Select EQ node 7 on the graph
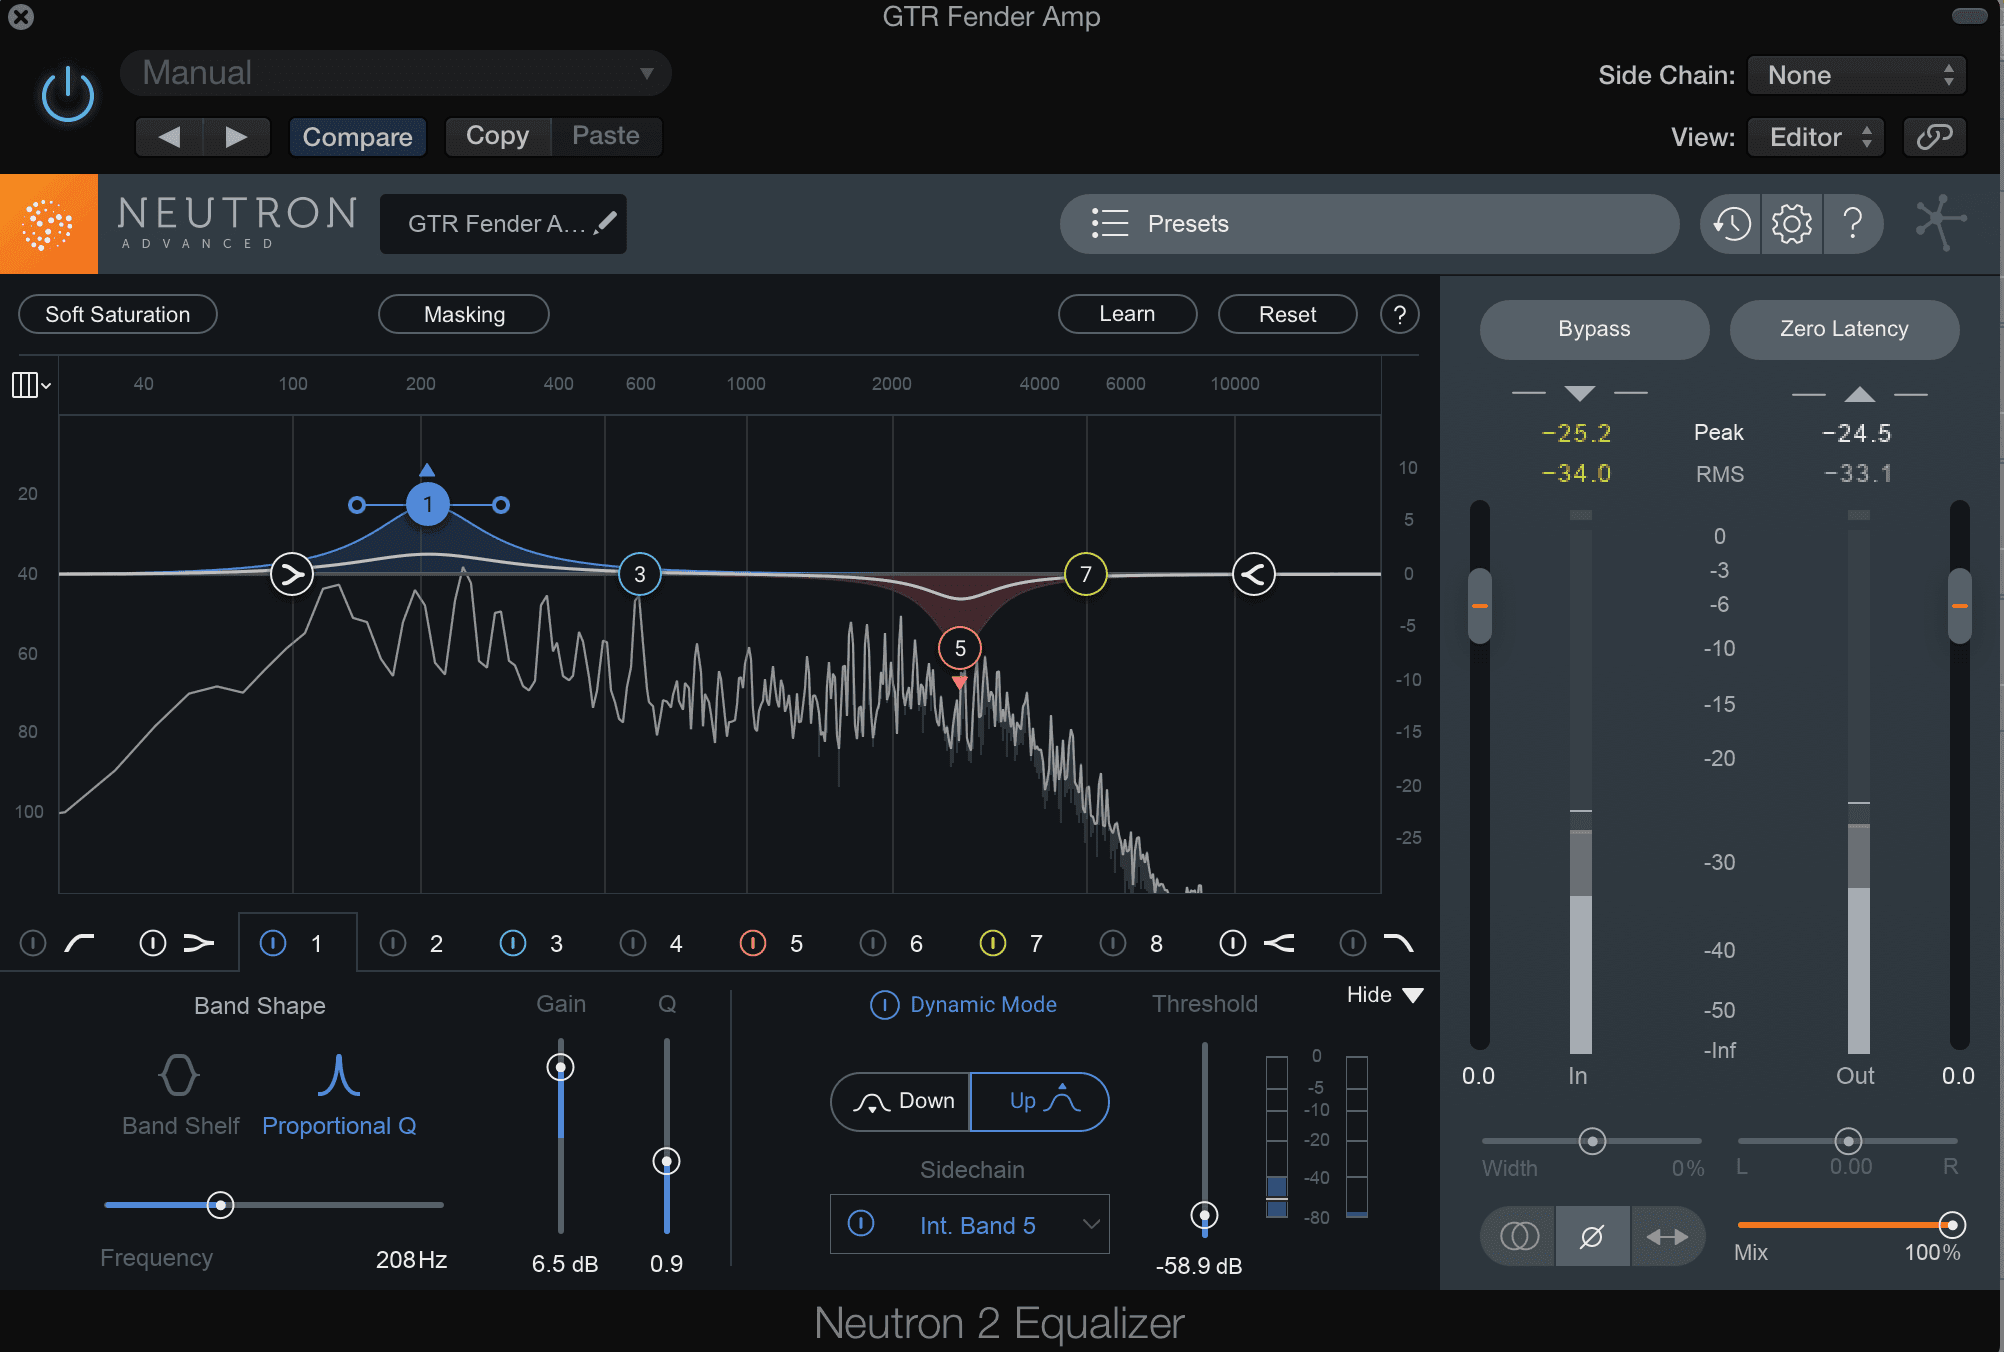 click(1085, 574)
